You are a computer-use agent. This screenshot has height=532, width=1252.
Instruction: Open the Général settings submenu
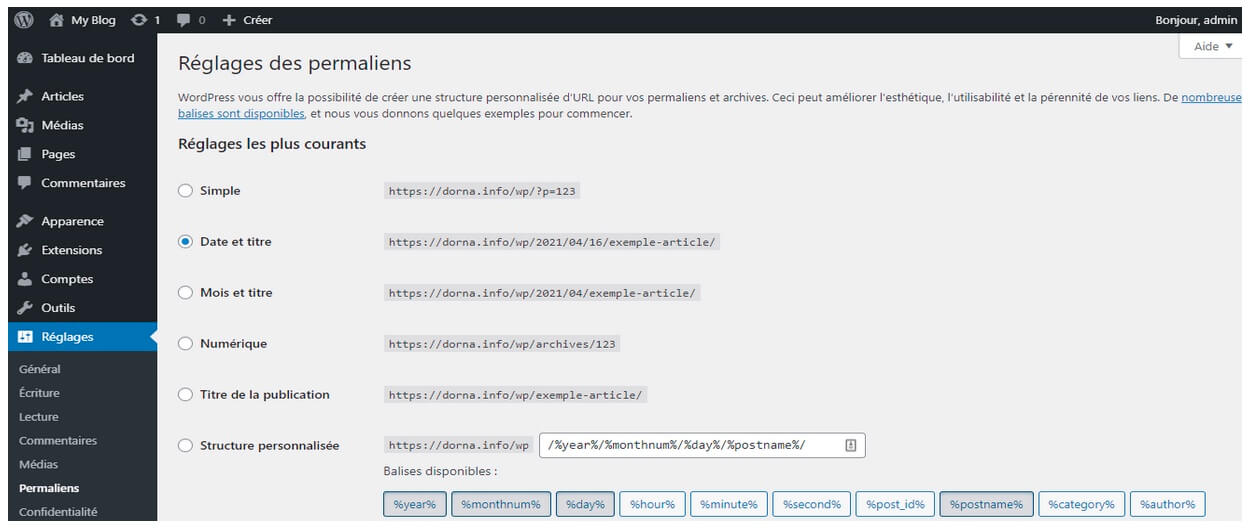(x=40, y=369)
